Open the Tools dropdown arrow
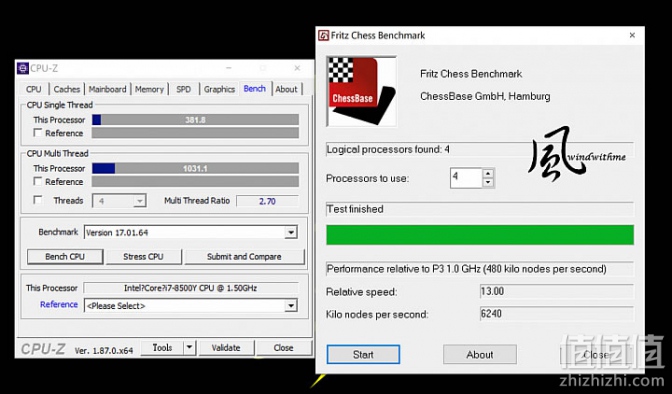The height and width of the screenshot is (394, 672). 189,348
